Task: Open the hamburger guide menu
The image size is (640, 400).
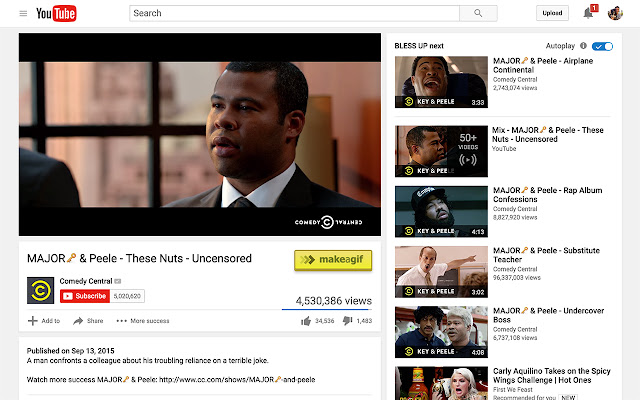Action: (x=23, y=13)
